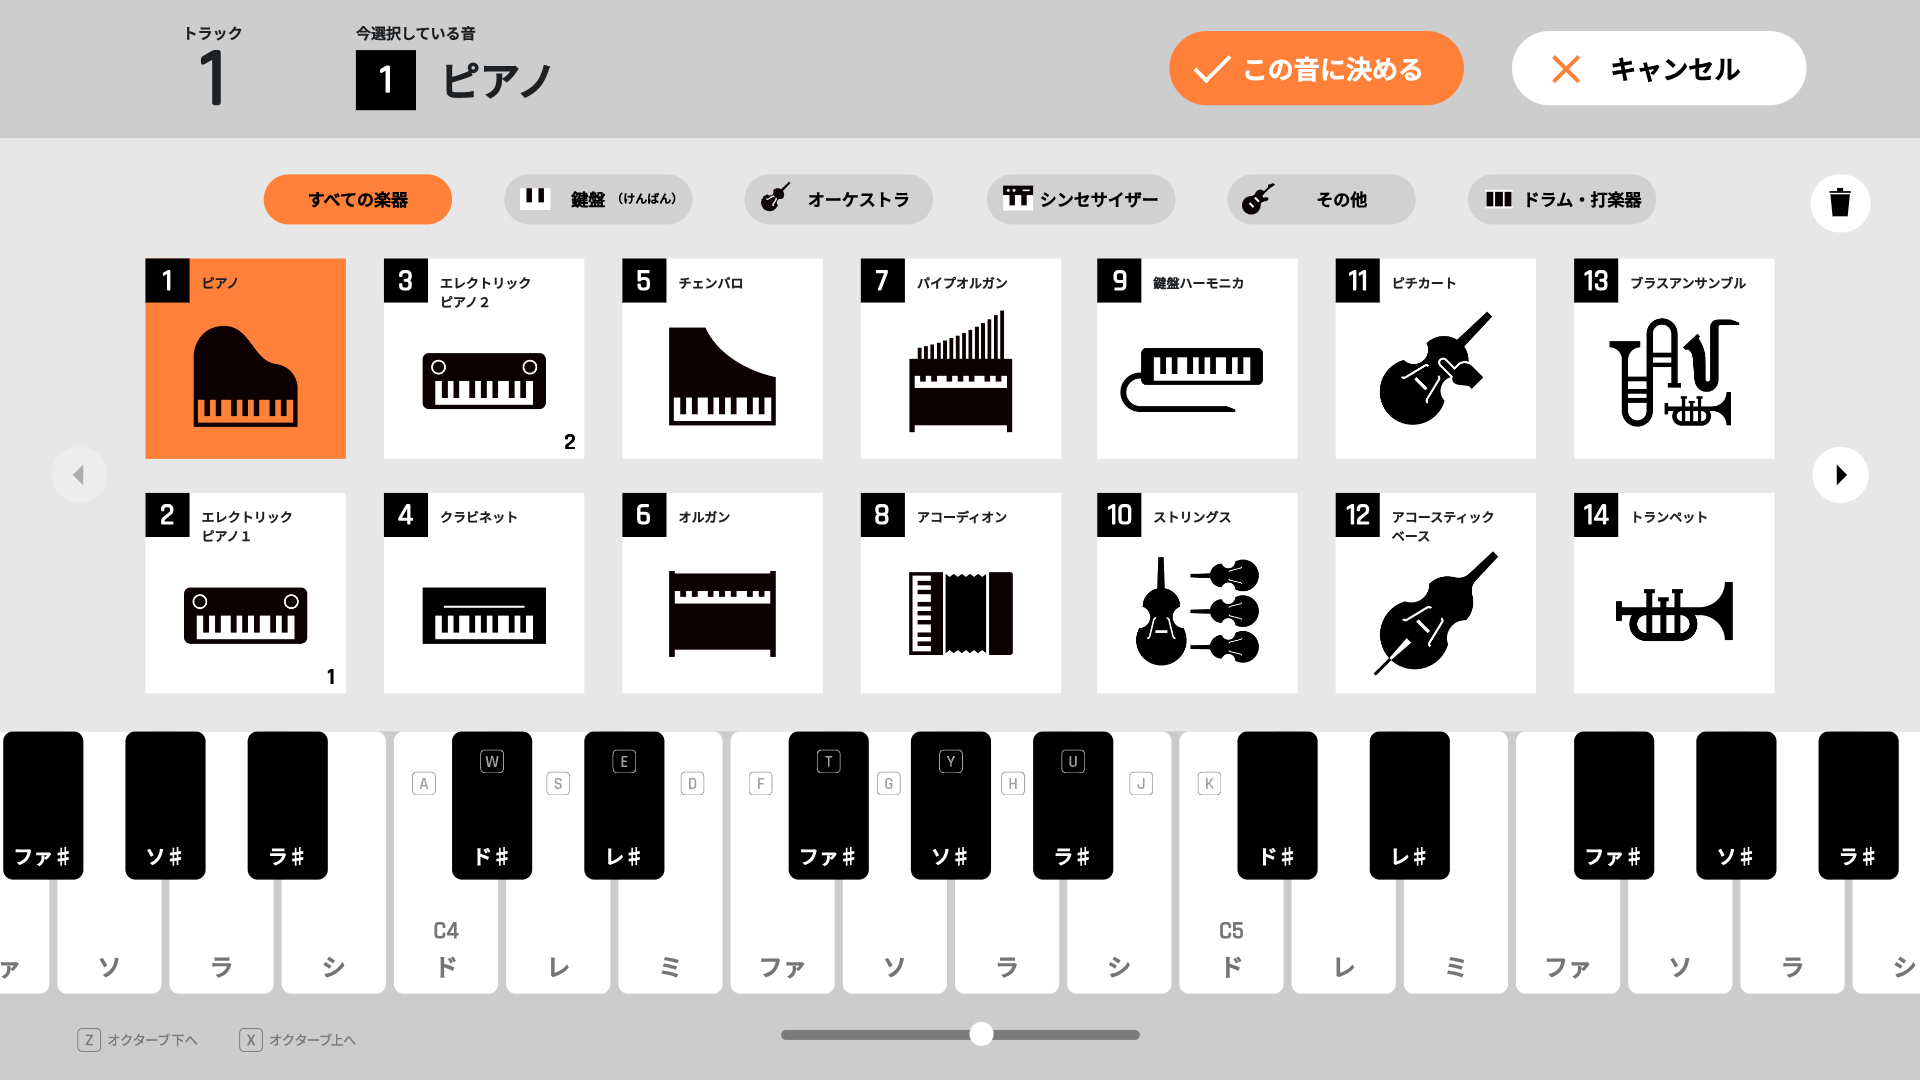Select the ピチカート pizzicato violin icon
1920x1080 pixels.
pos(1435,359)
